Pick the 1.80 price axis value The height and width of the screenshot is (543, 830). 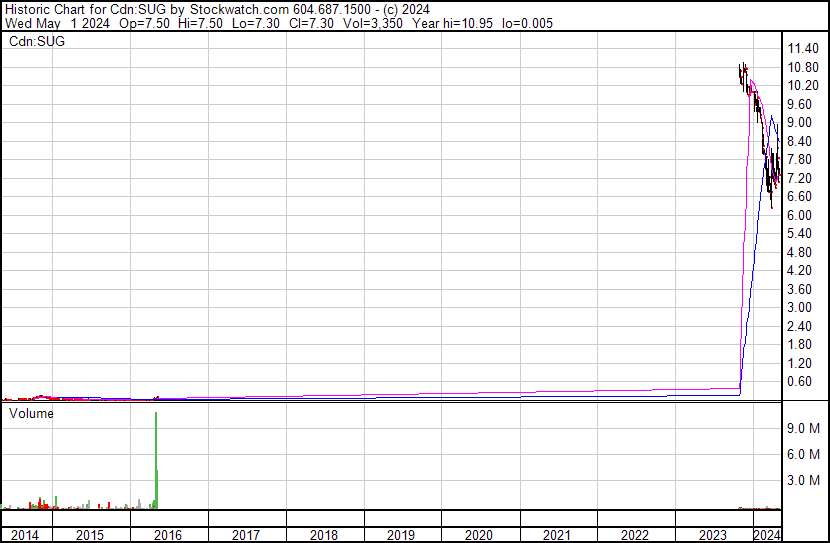tap(799, 345)
